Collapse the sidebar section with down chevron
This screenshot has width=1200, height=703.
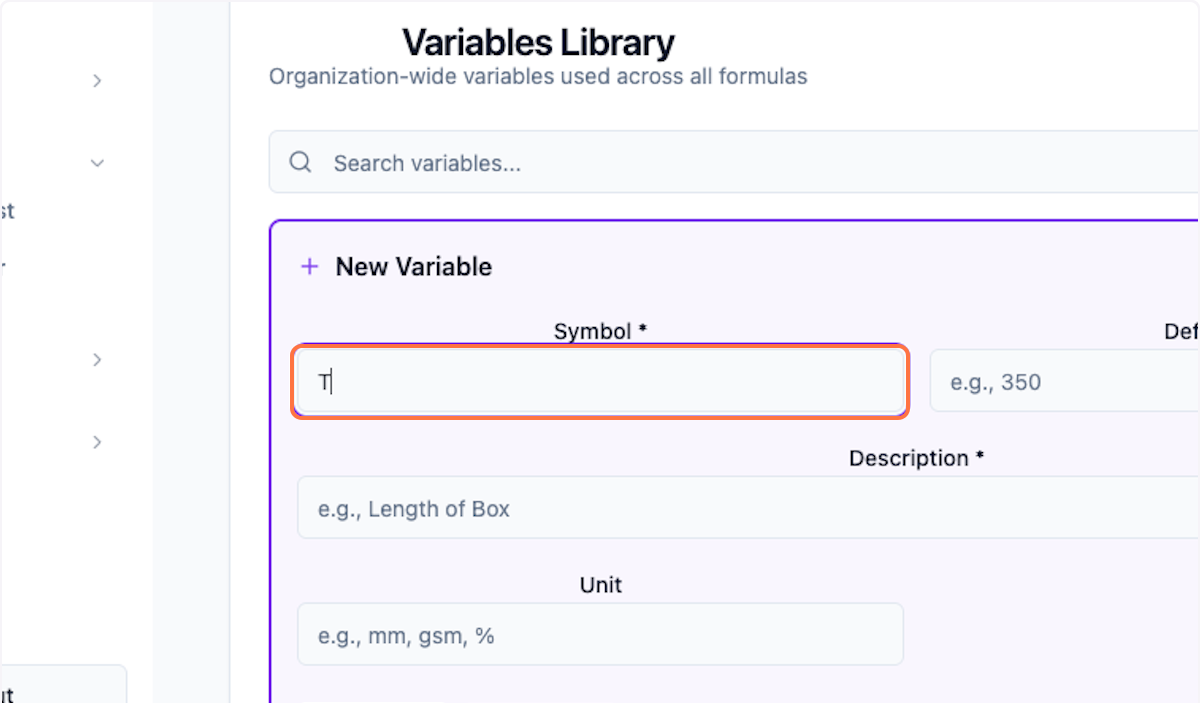click(97, 162)
